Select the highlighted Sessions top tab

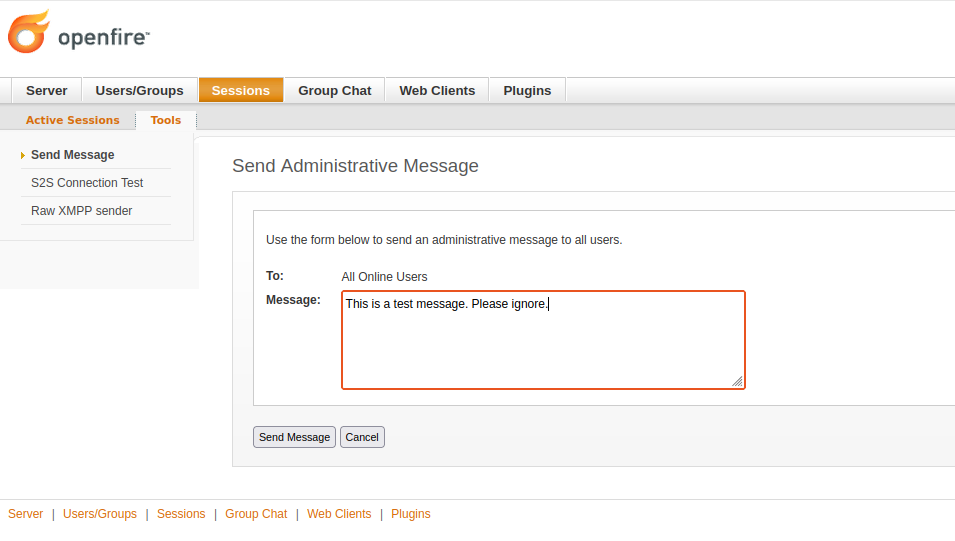240,90
